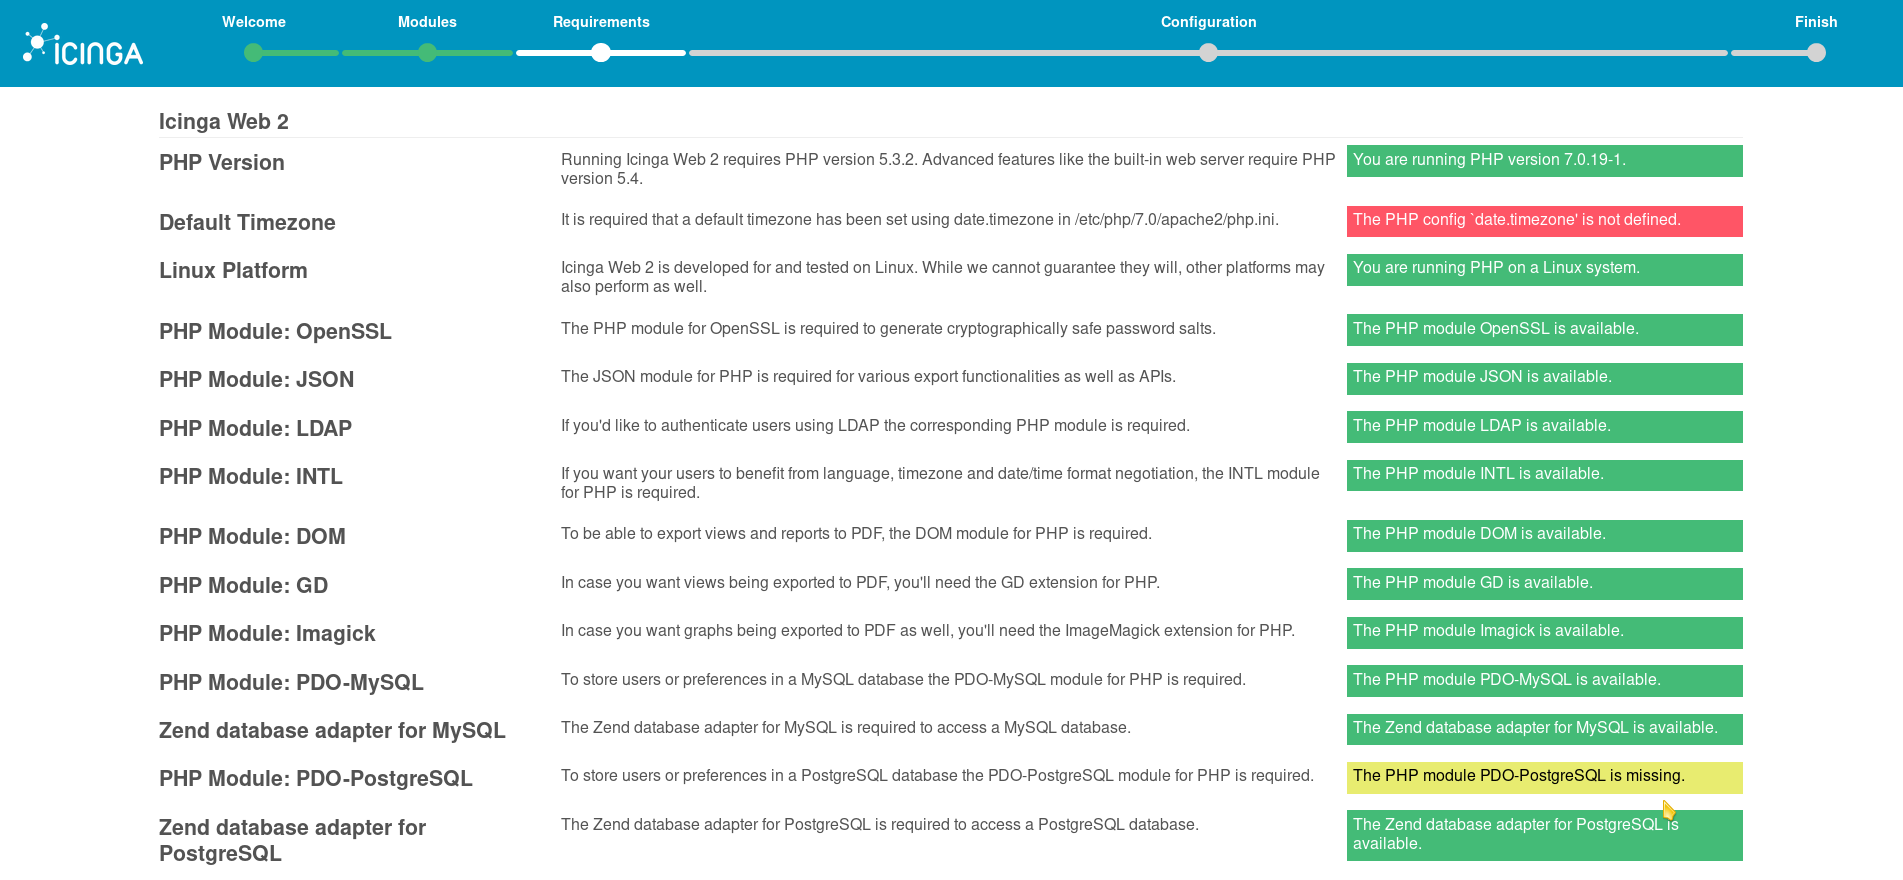Click the Requirements wizard step label

[601, 22]
